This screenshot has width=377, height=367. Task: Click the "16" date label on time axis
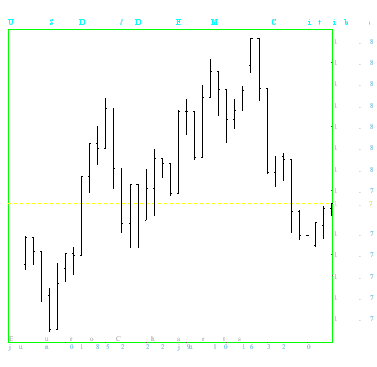[x=248, y=347]
